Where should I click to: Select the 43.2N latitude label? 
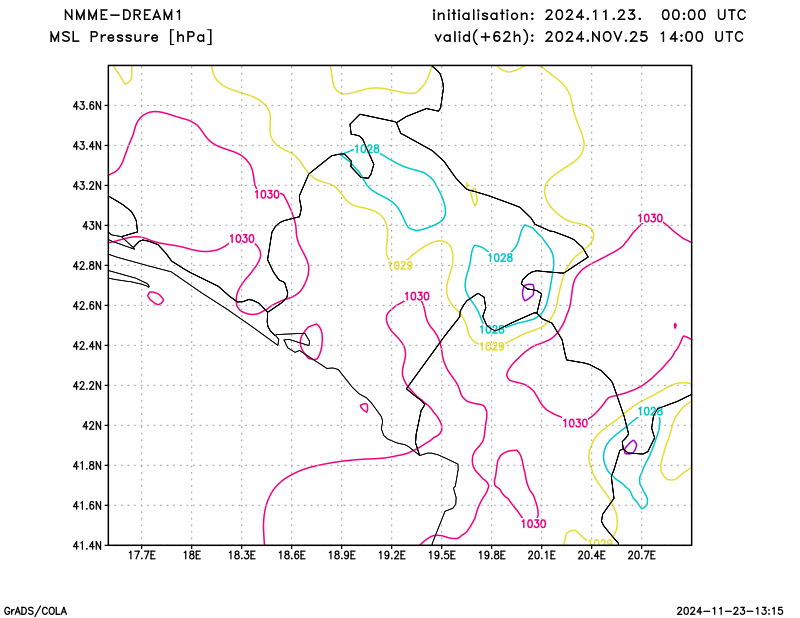point(87,186)
